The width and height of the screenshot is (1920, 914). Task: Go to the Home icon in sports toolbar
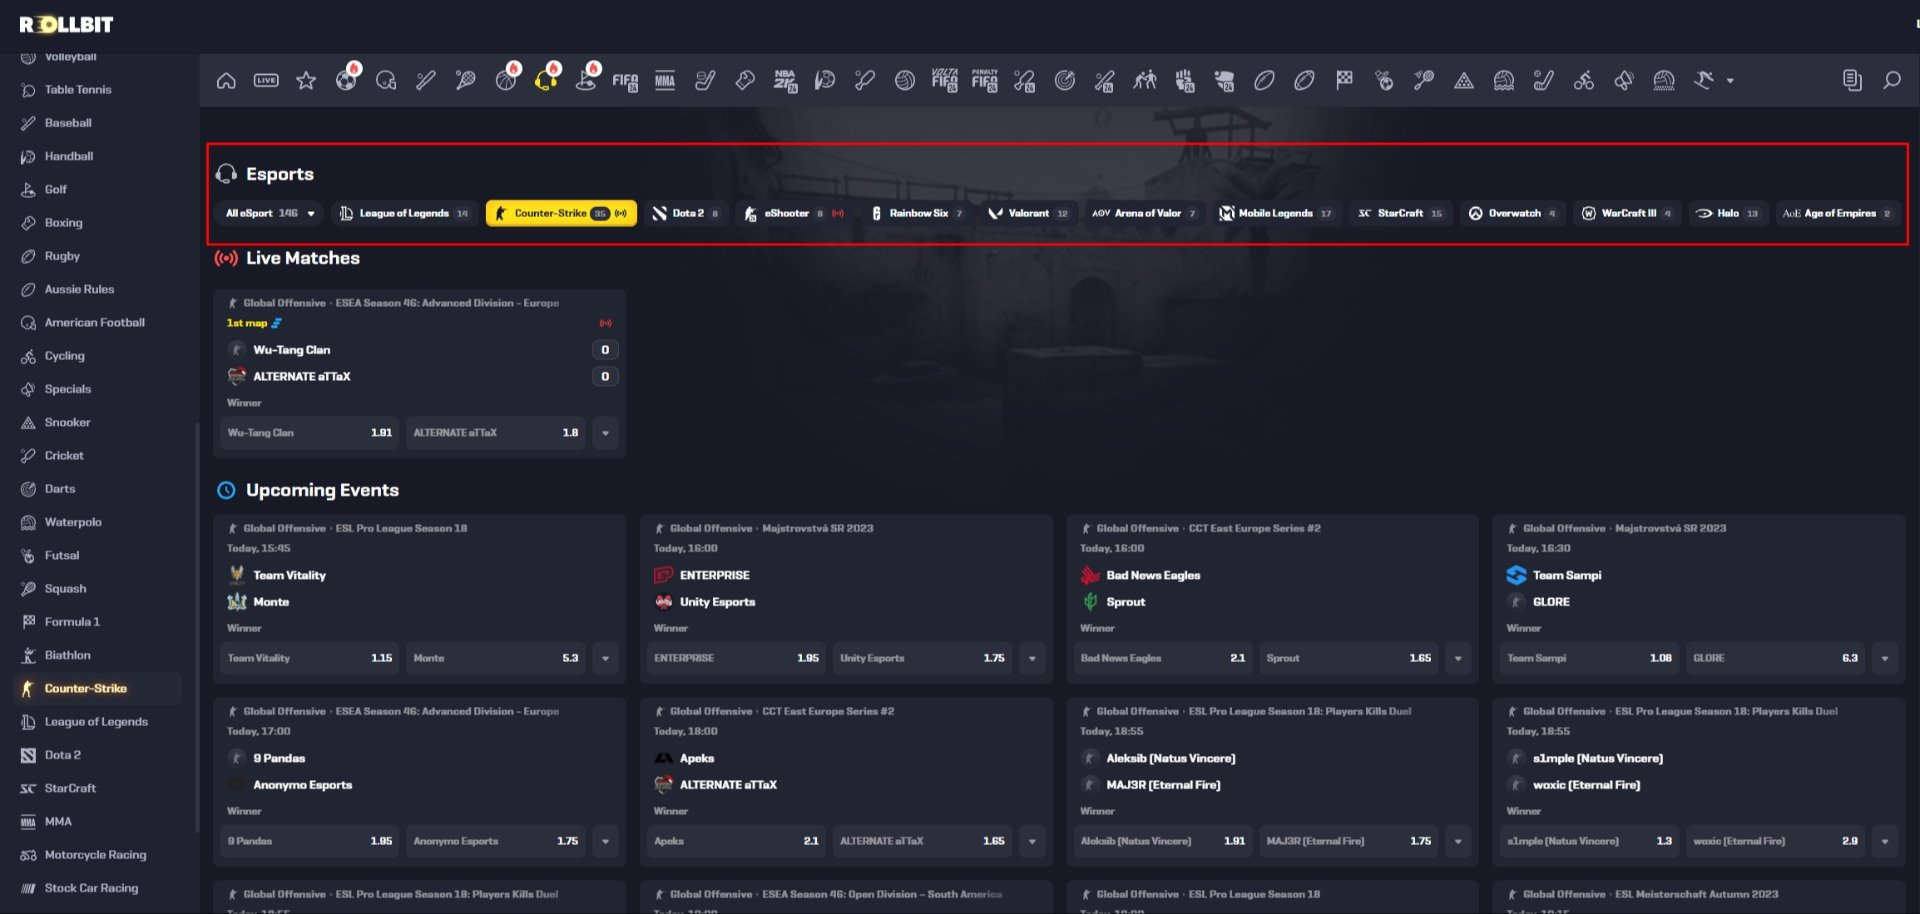click(x=226, y=80)
